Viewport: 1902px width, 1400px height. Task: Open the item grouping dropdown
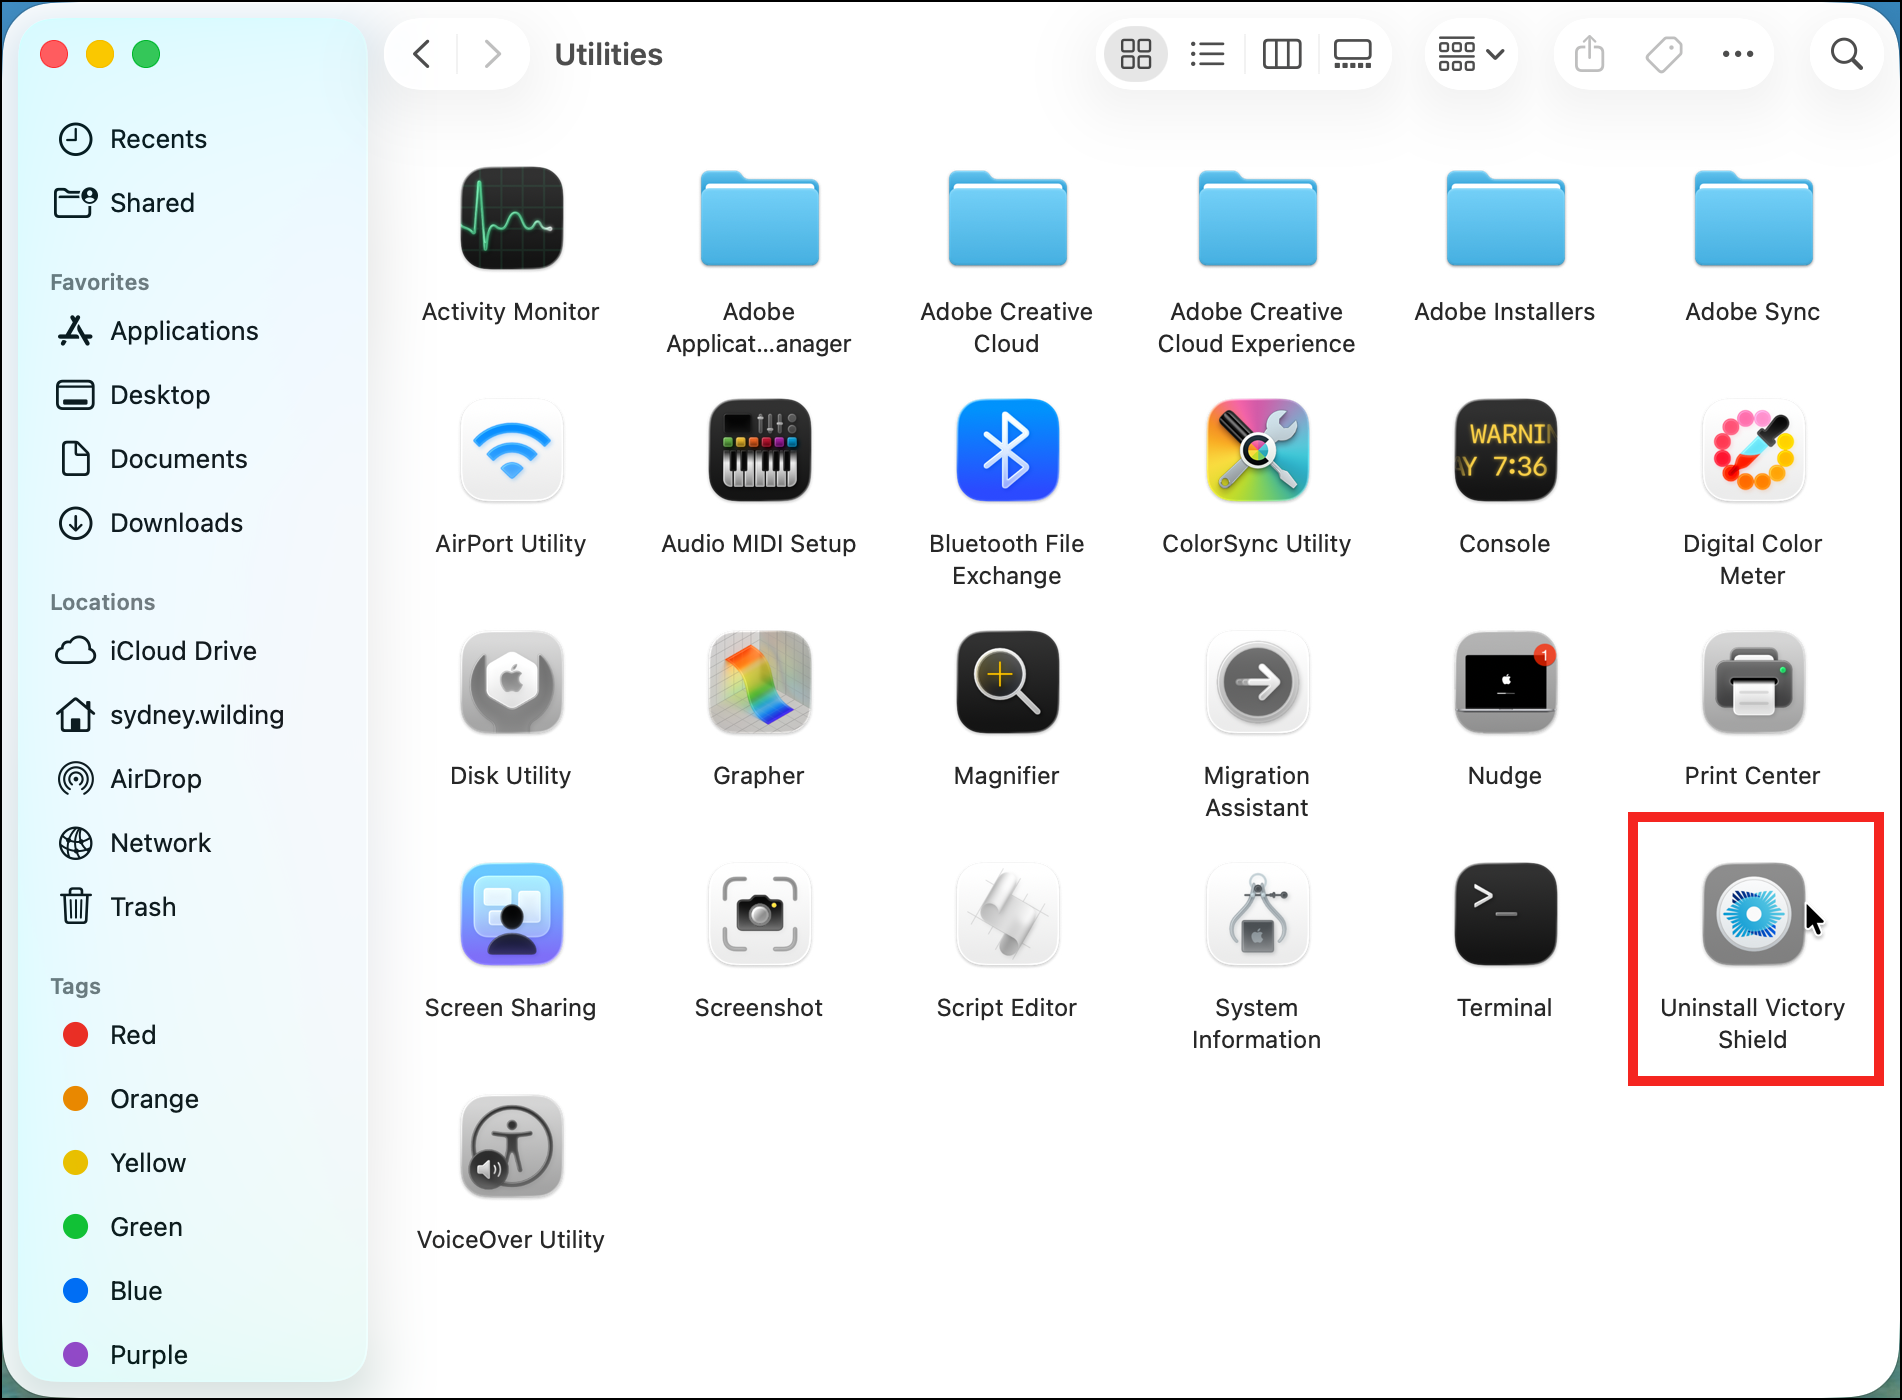click(1470, 54)
